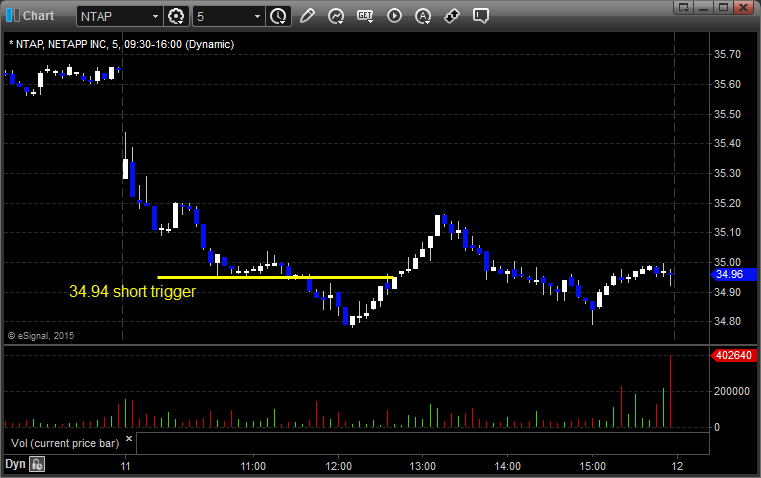Viewport: 761px width, 478px height.
Task: Click the 'Vol (current price bar)' label
Action: 65,443
